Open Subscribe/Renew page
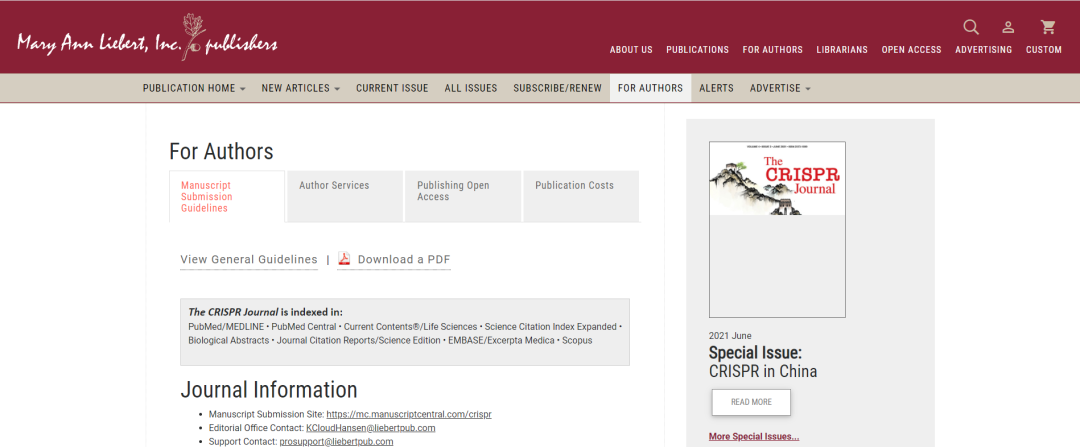Image resolution: width=1080 pixels, height=447 pixels. pyautogui.click(x=557, y=88)
